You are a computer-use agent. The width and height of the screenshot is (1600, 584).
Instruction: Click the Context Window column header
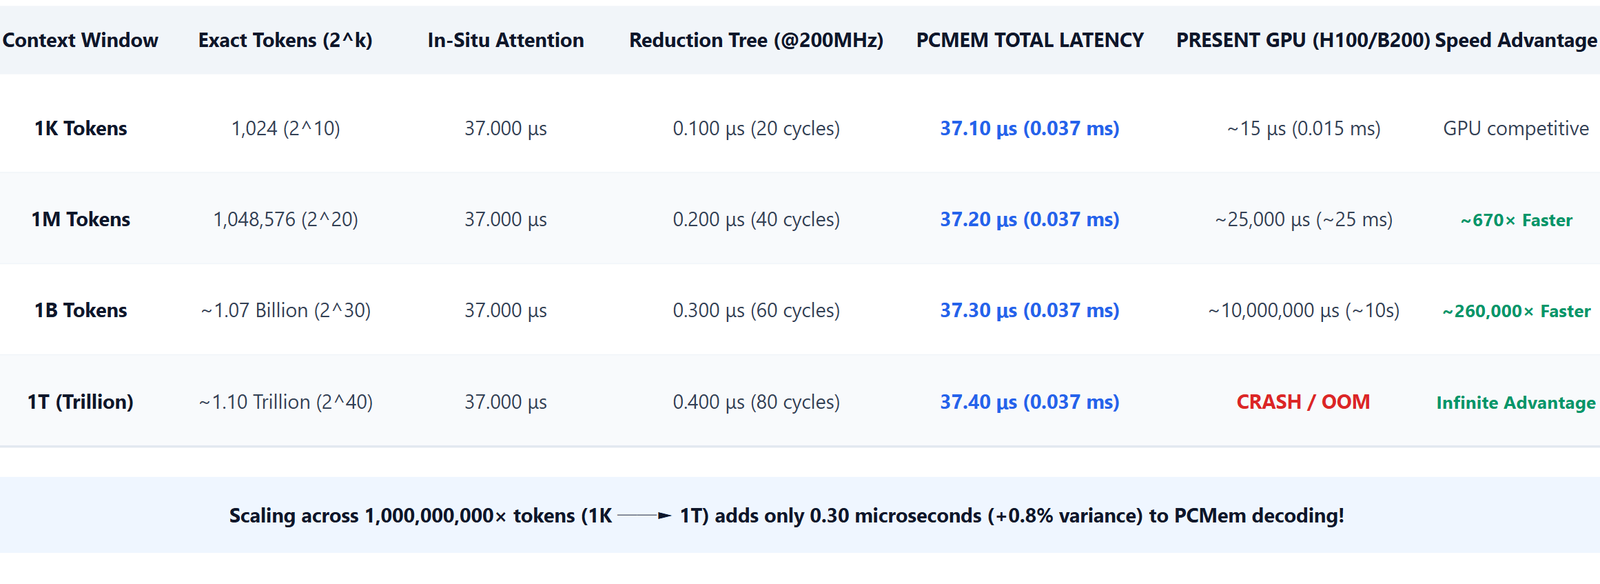pos(80,40)
